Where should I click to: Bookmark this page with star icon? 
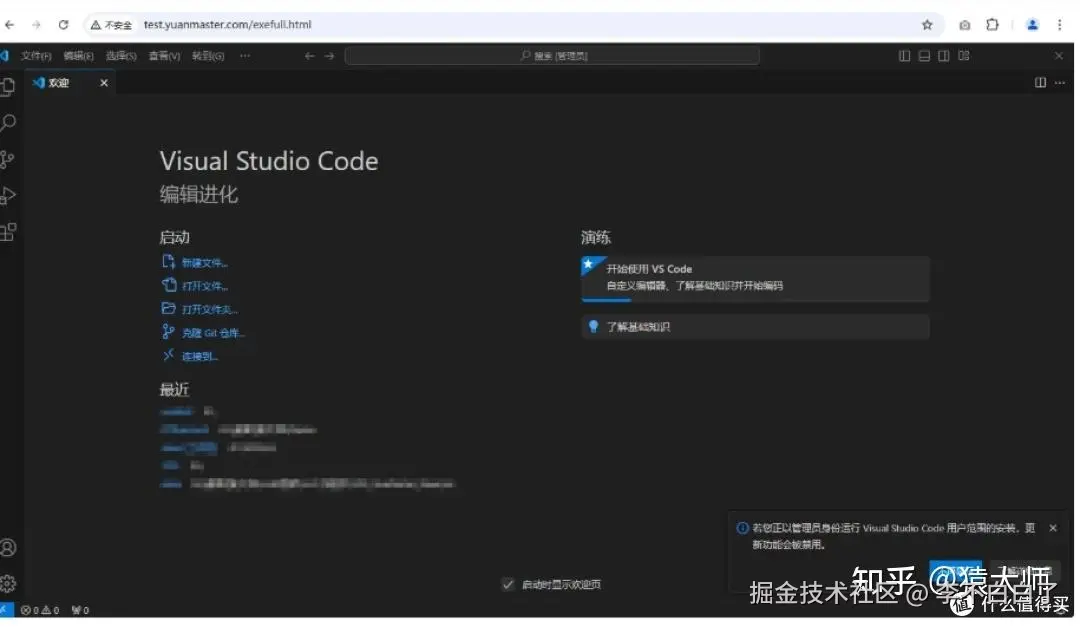[927, 25]
